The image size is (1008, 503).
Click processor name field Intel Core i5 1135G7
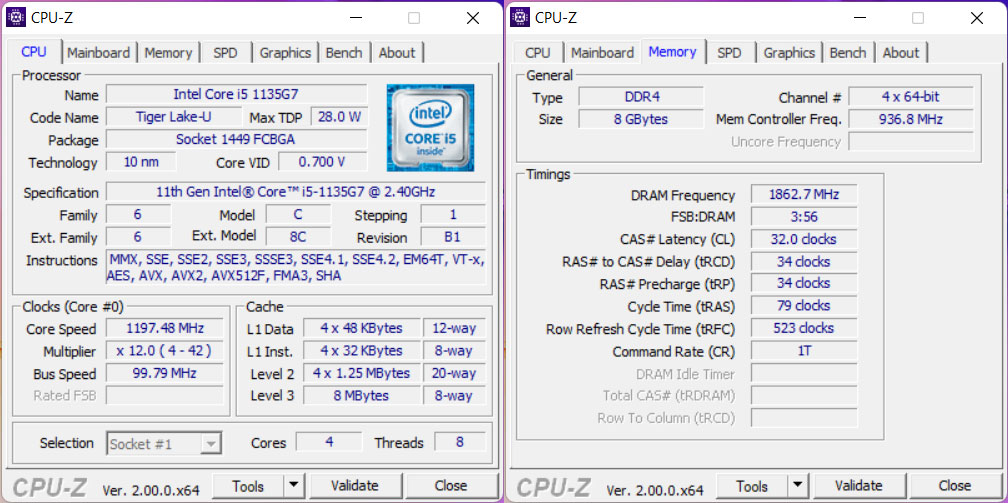point(237,94)
